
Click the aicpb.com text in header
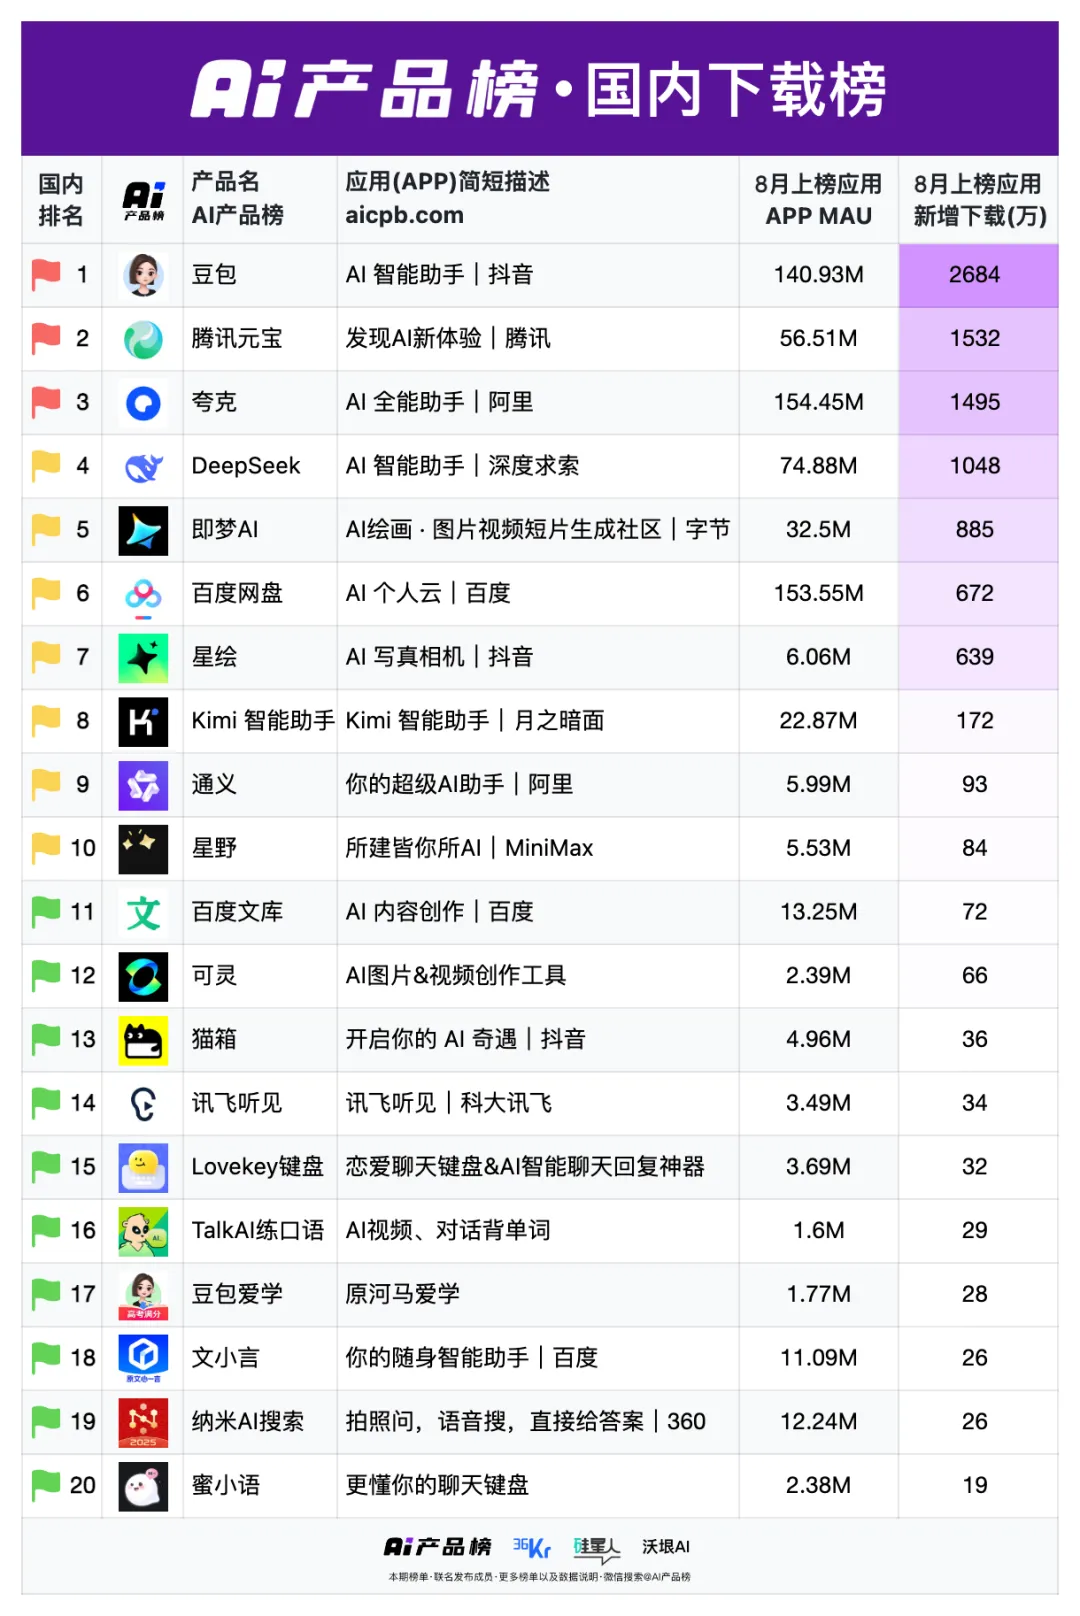404,215
